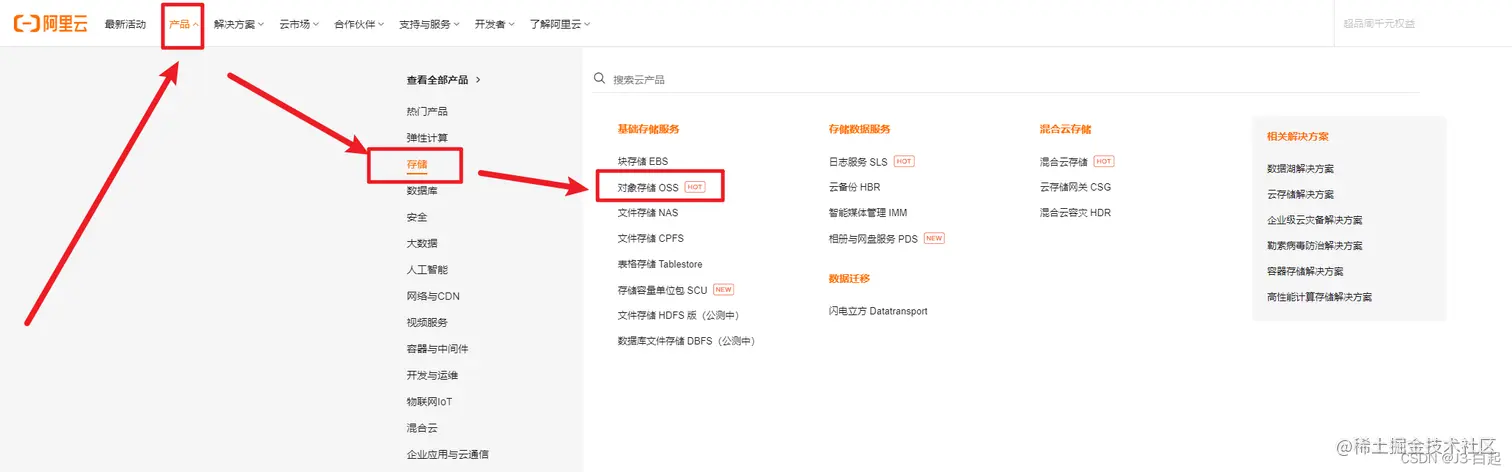Open 混合云容灾 HDR product

(1075, 213)
